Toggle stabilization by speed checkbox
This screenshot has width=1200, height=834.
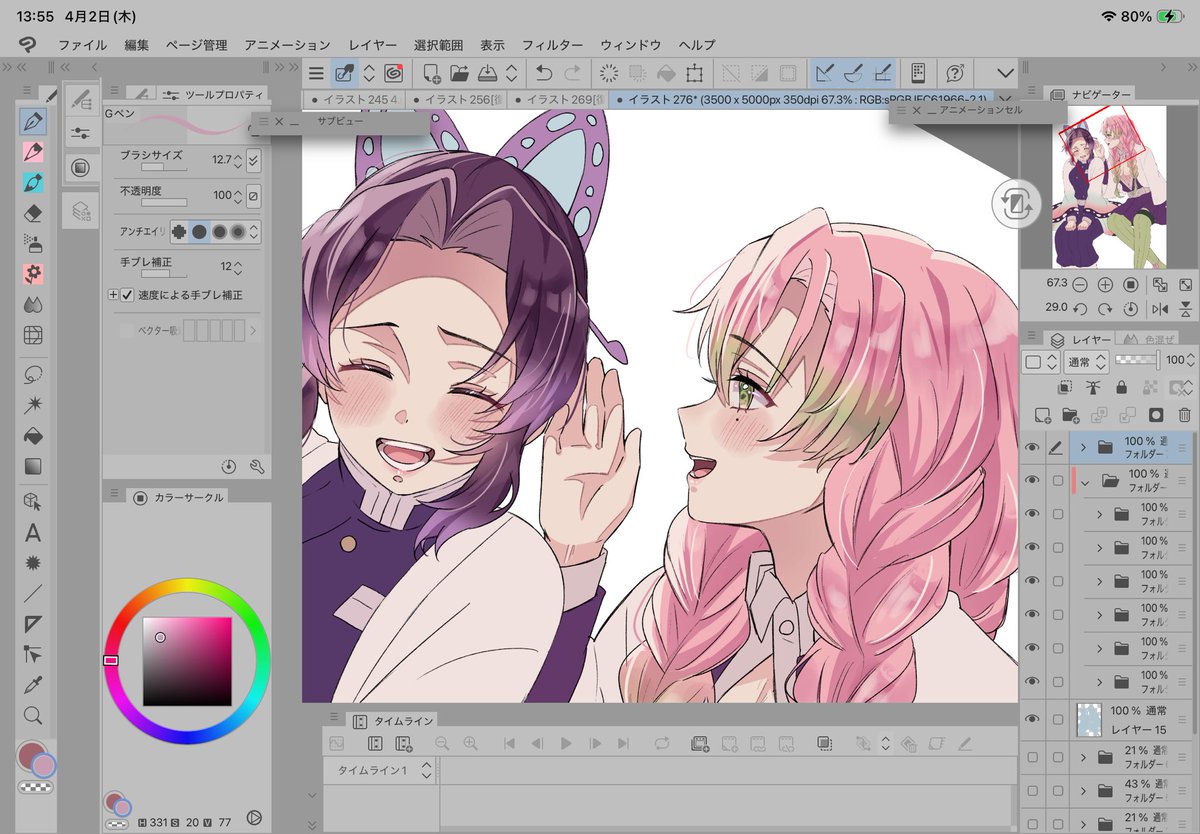[127, 295]
